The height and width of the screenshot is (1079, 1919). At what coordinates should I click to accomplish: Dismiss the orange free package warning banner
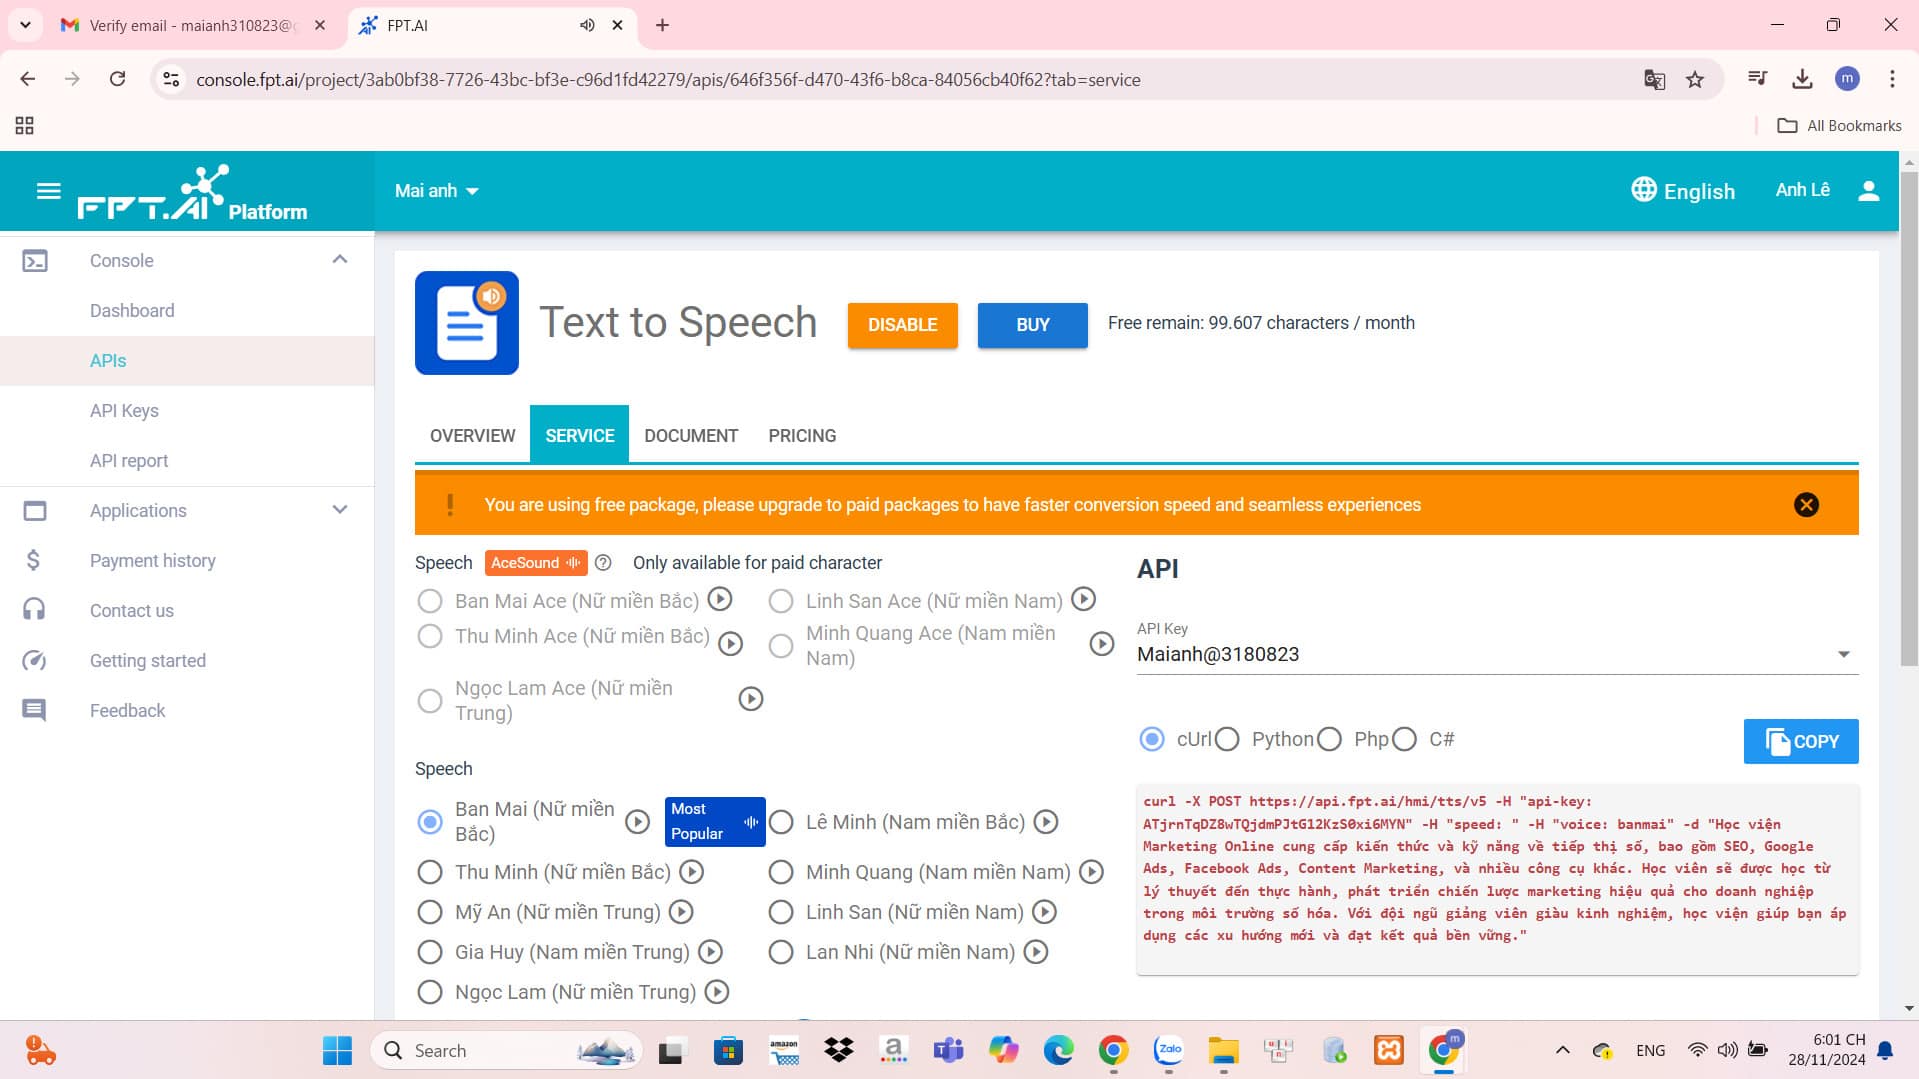click(x=1806, y=505)
